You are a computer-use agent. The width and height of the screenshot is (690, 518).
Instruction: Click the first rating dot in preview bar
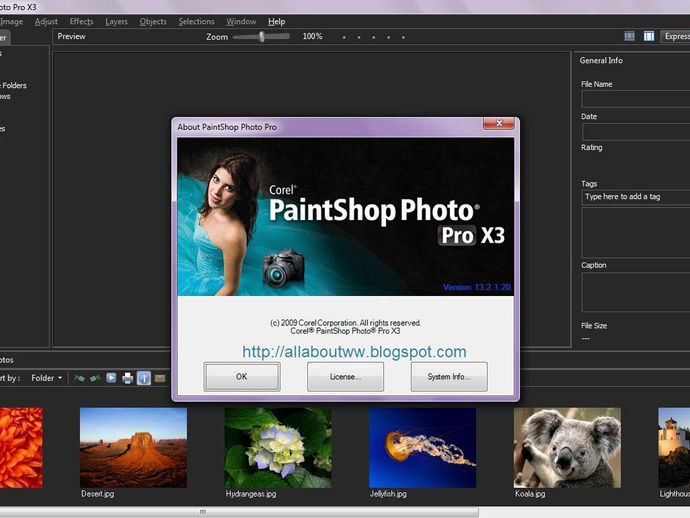[344, 37]
